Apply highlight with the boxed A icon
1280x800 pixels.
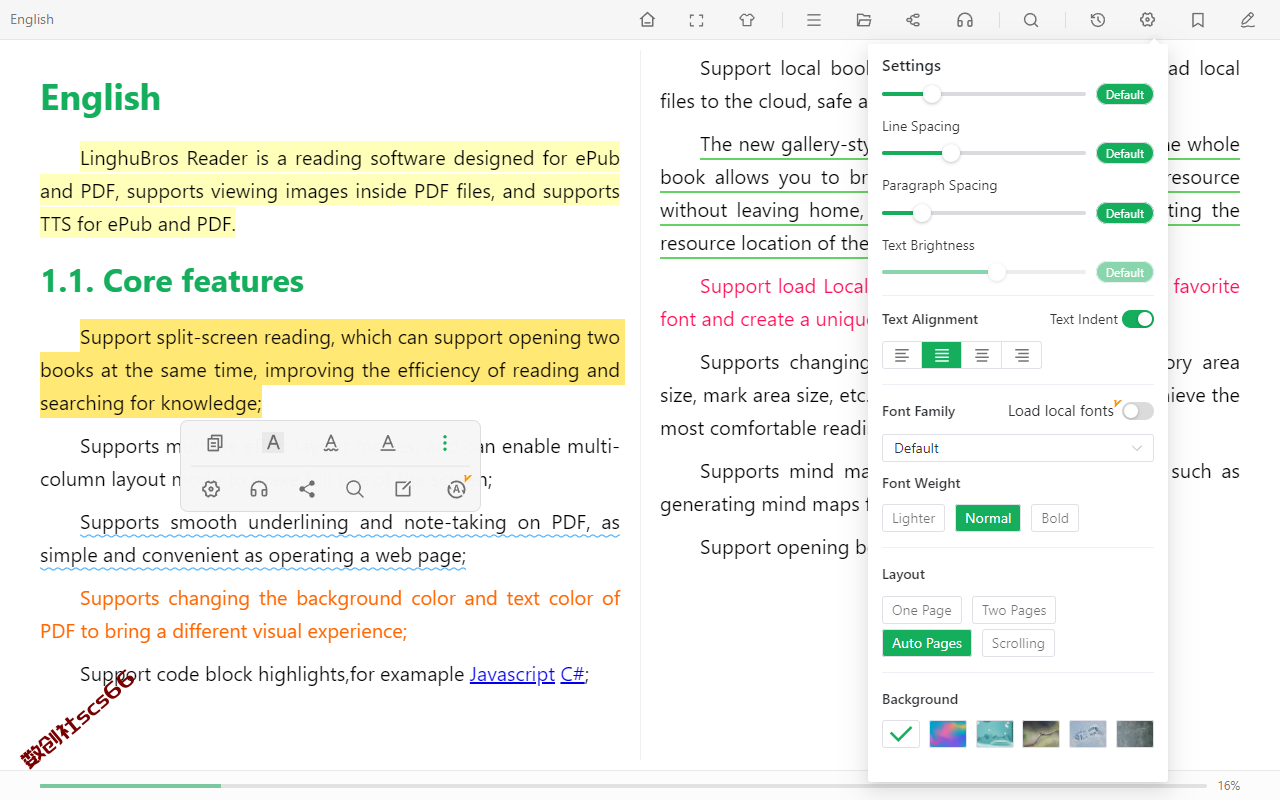(273, 443)
